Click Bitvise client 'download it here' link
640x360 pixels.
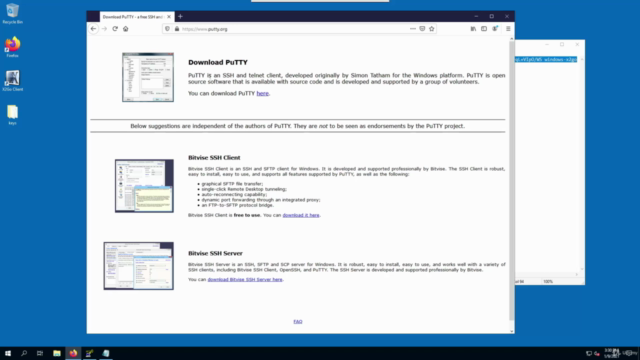coord(301,215)
